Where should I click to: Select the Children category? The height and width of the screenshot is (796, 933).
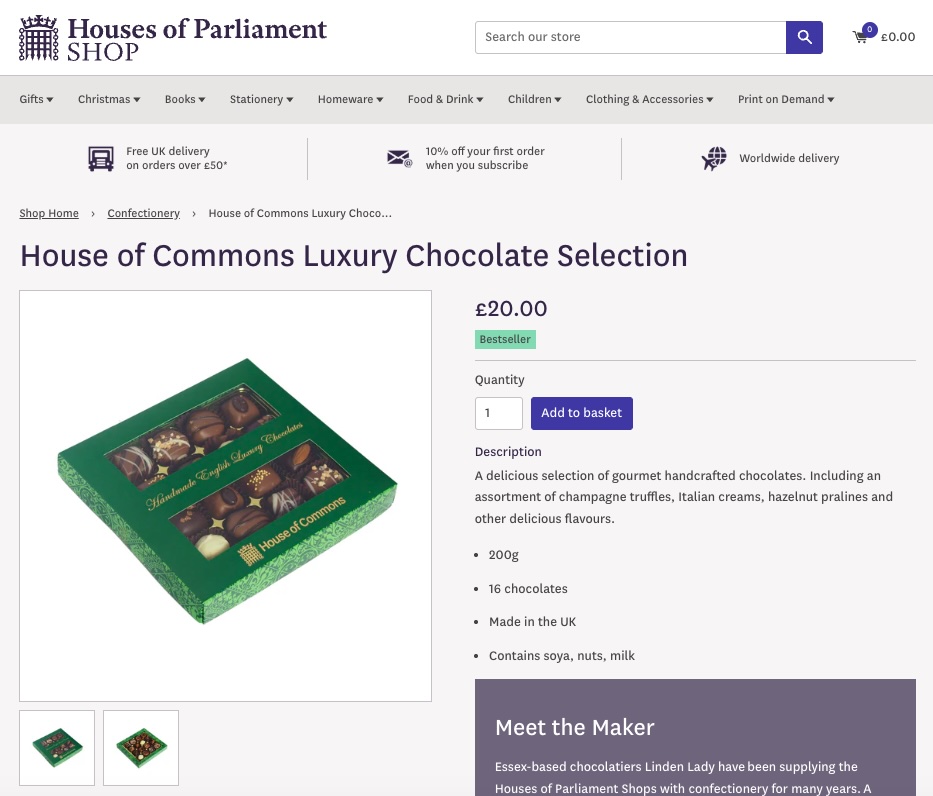pyautogui.click(x=533, y=99)
